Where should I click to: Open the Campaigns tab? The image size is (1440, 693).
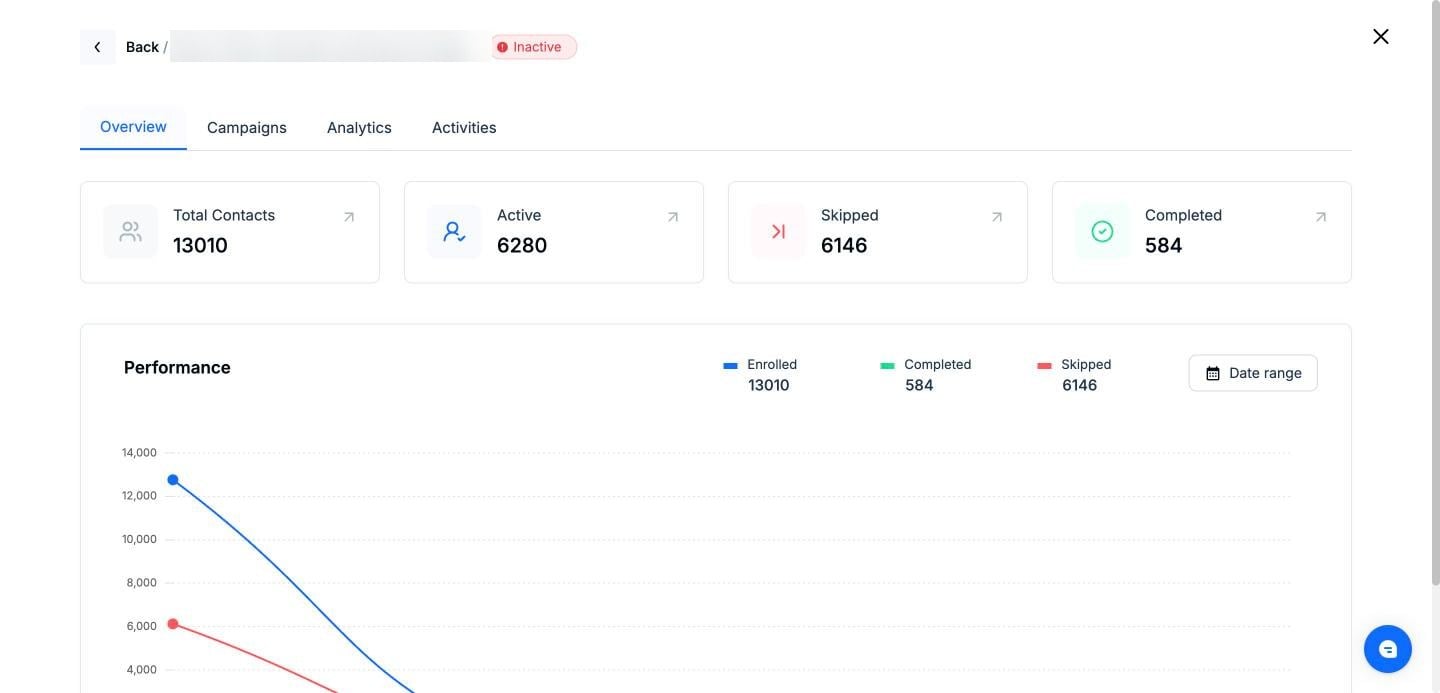click(247, 128)
